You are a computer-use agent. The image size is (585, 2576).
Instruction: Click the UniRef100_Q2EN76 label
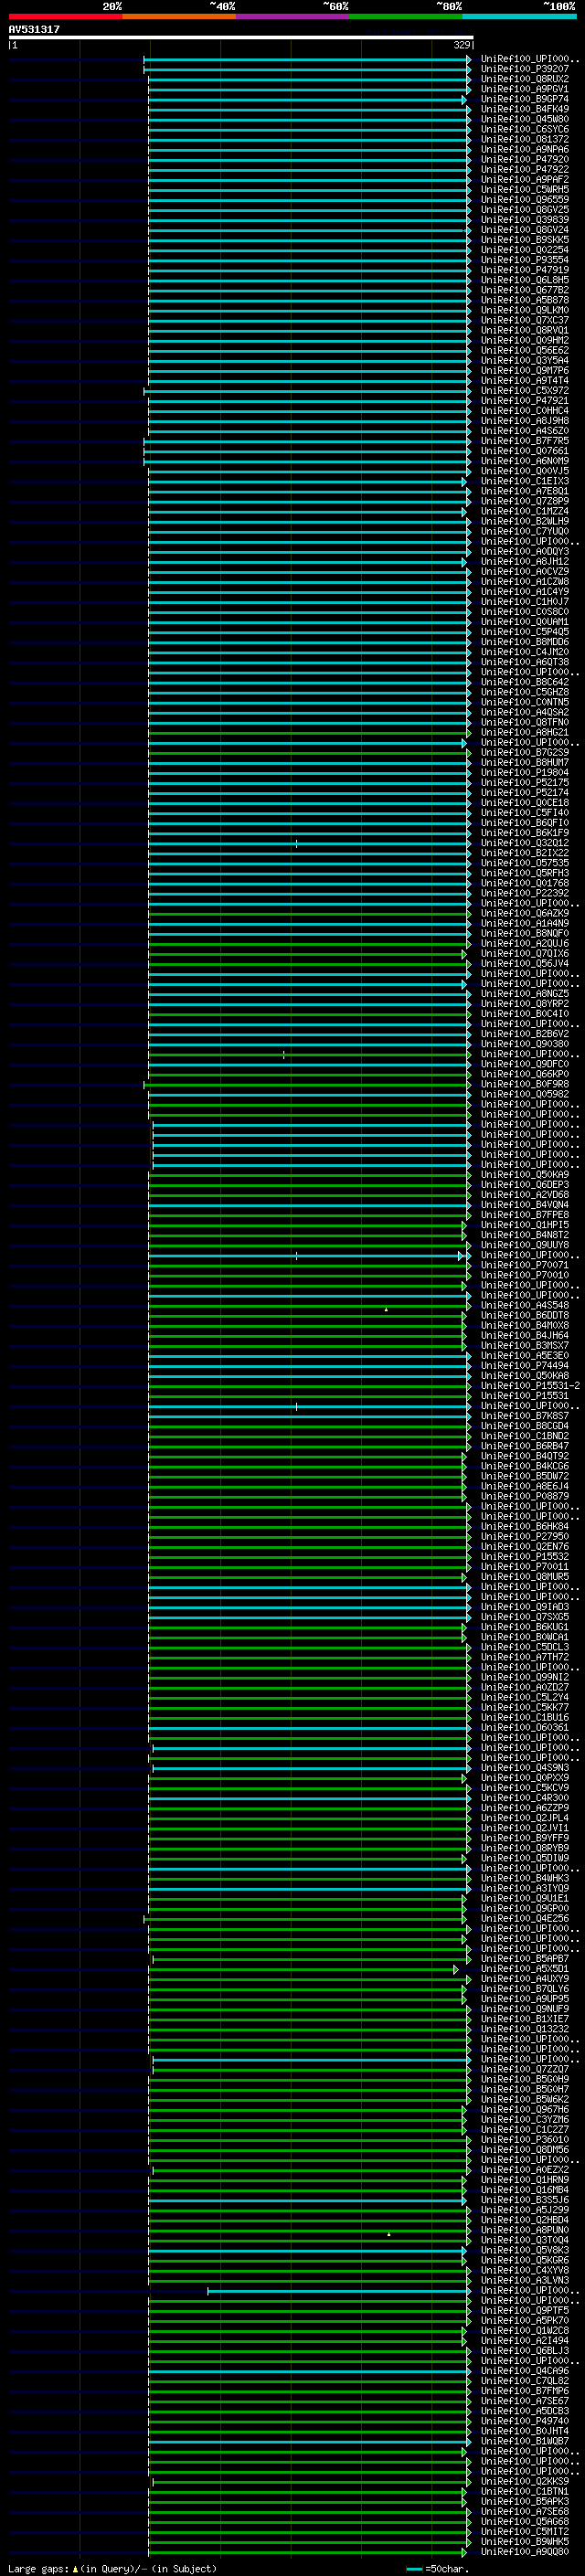(x=524, y=1546)
